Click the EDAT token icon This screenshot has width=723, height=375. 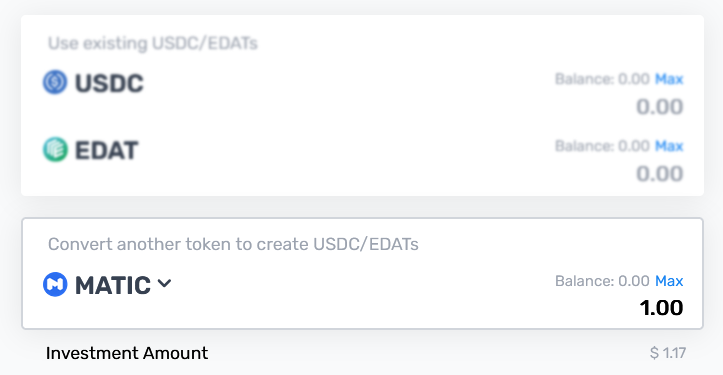click(55, 149)
